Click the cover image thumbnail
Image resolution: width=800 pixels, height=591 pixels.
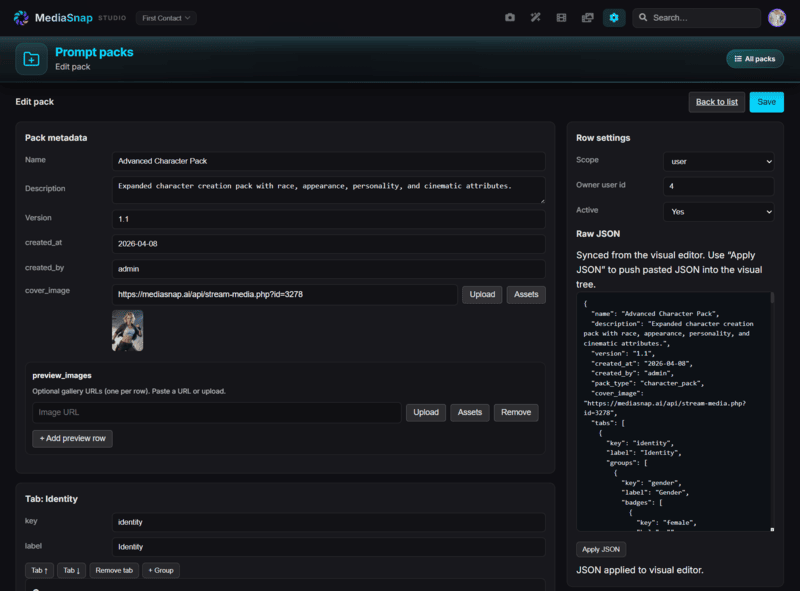(128, 329)
